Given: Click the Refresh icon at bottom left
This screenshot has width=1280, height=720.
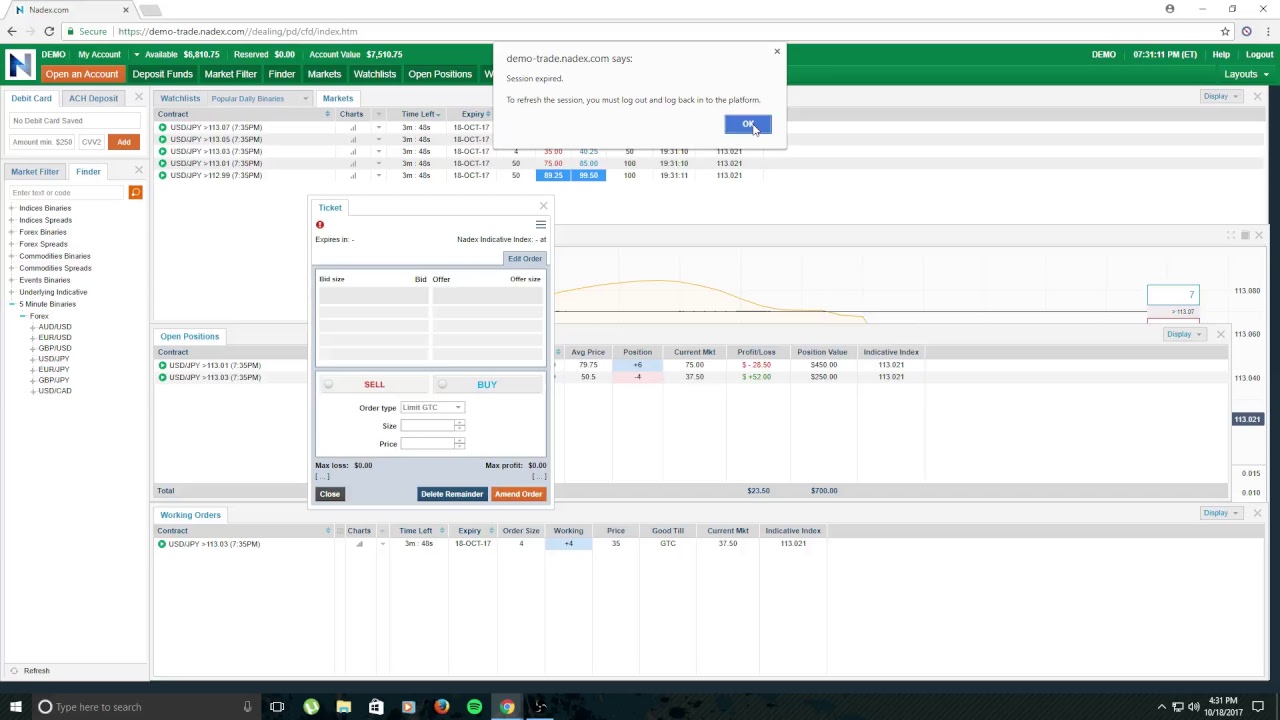Looking at the screenshot, I should click(14, 671).
